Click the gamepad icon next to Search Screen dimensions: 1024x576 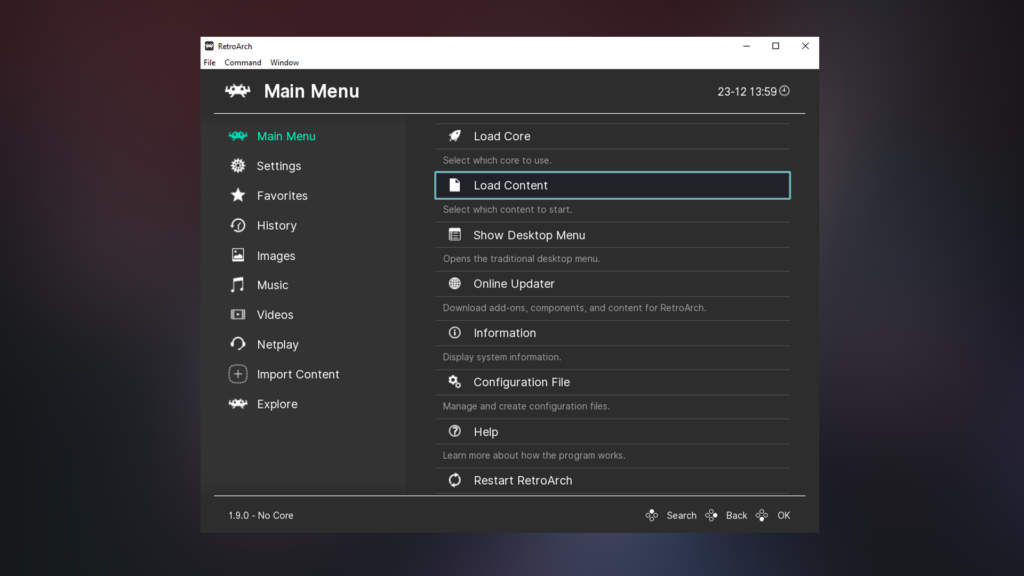point(652,515)
